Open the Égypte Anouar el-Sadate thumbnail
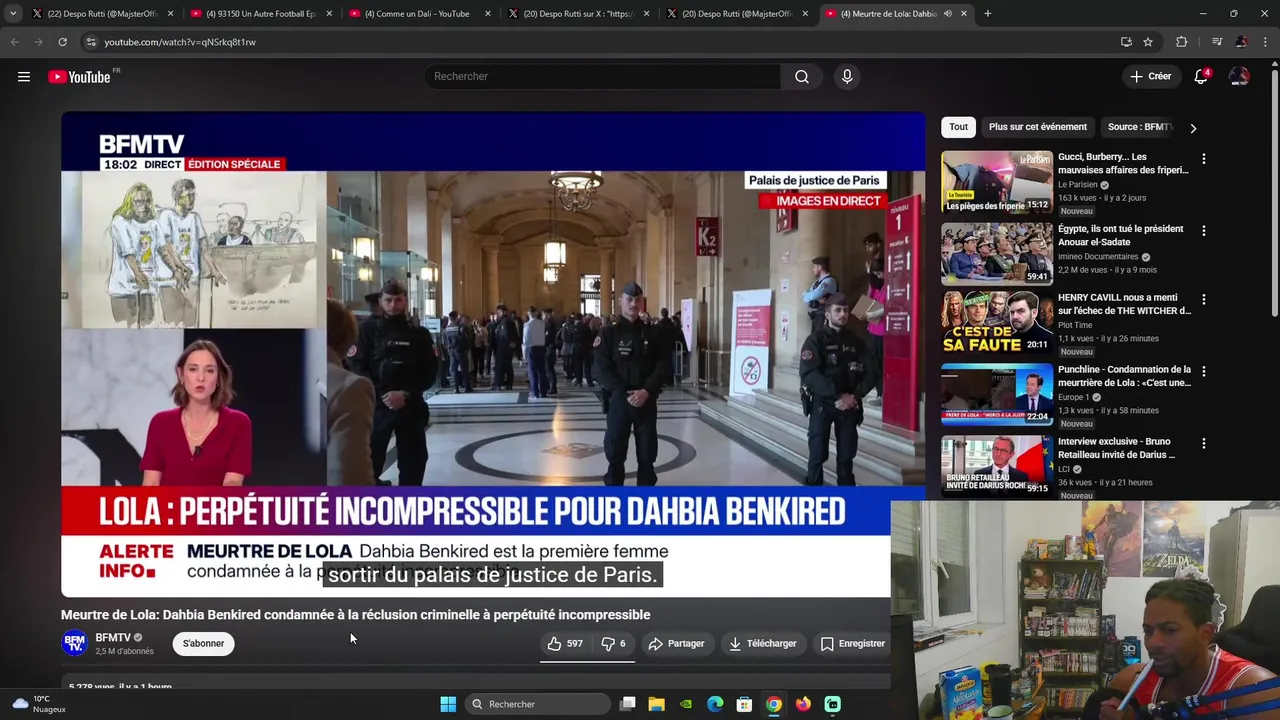This screenshot has height=720, width=1280. coord(997,254)
